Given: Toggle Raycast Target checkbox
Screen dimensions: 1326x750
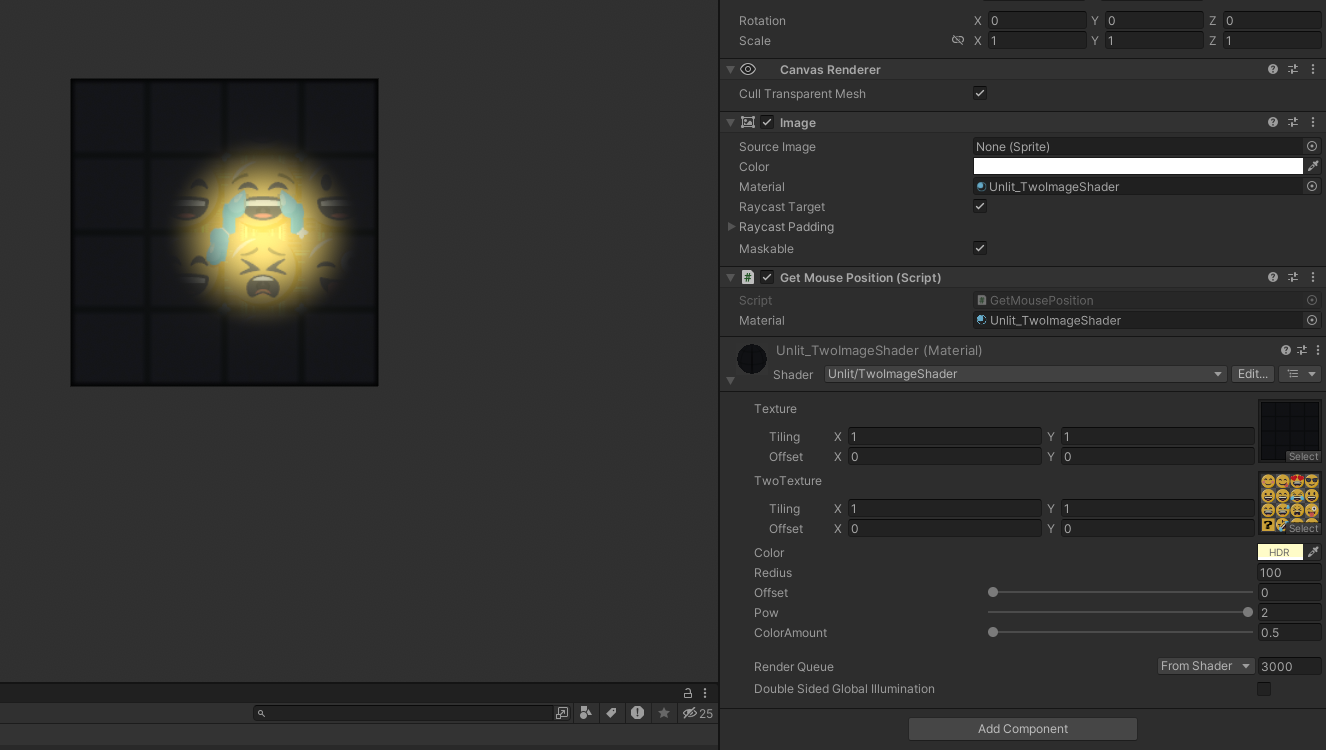Looking at the screenshot, I should pos(980,206).
